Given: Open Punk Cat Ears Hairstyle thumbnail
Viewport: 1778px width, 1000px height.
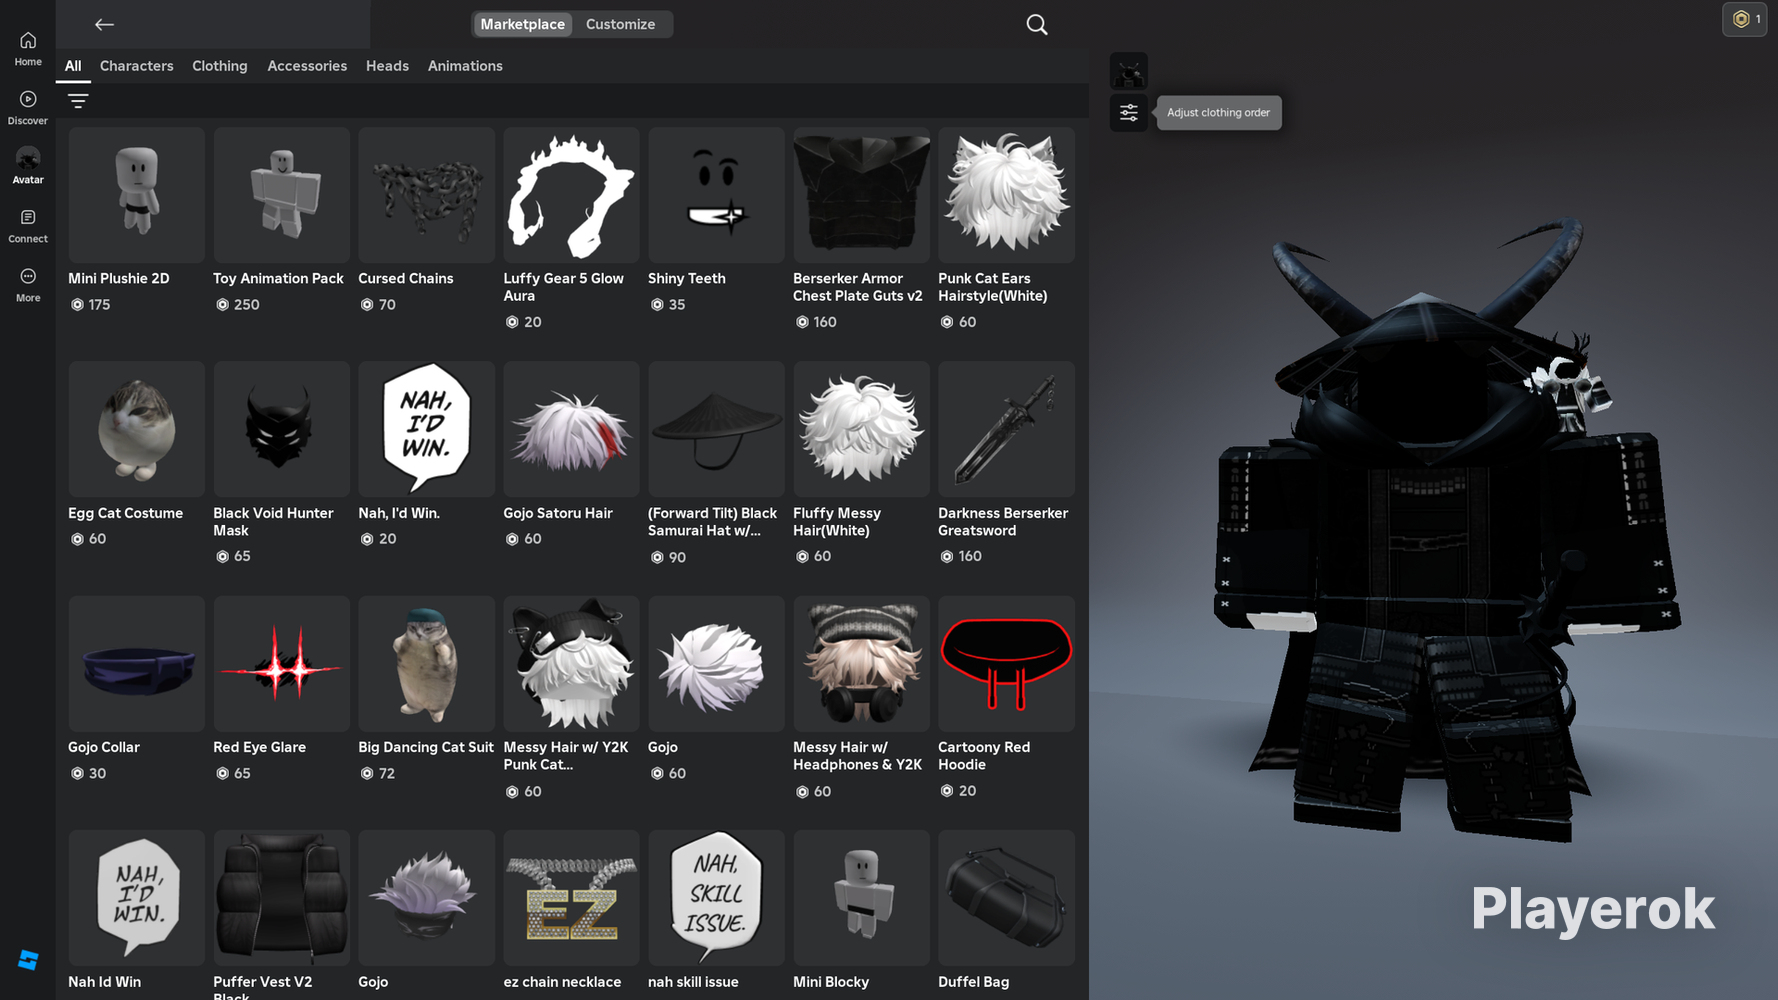Looking at the screenshot, I should [1007, 195].
